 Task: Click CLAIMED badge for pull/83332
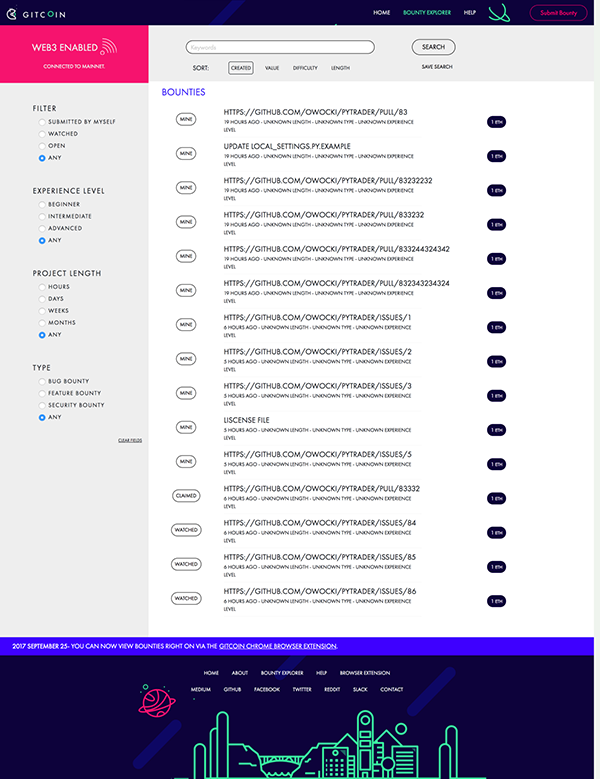186,495
